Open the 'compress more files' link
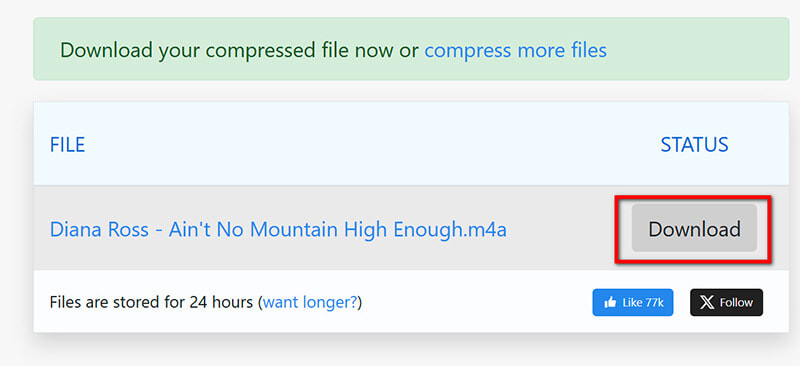 (516, 50)
